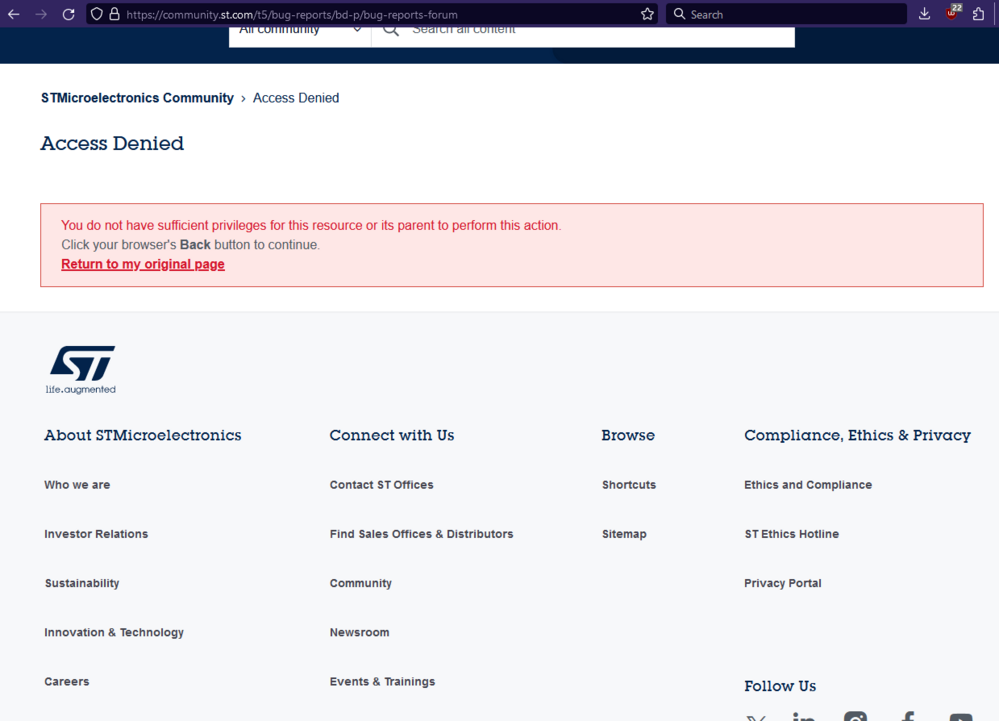The height and width of the screenshot is (721, 999).
Task: Focus the Search all content field
Action: click(583, 36)
